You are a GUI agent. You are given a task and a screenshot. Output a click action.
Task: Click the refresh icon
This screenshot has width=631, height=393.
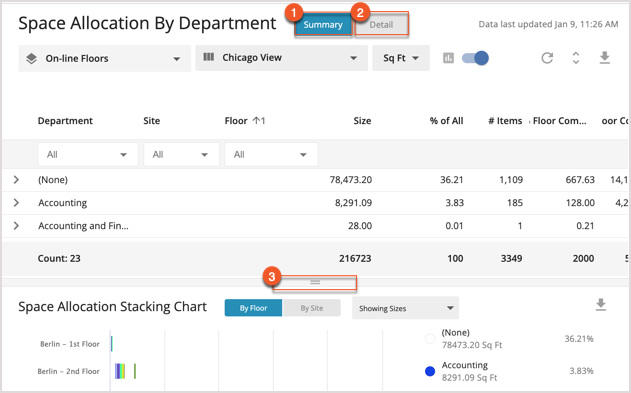[547, 58]
